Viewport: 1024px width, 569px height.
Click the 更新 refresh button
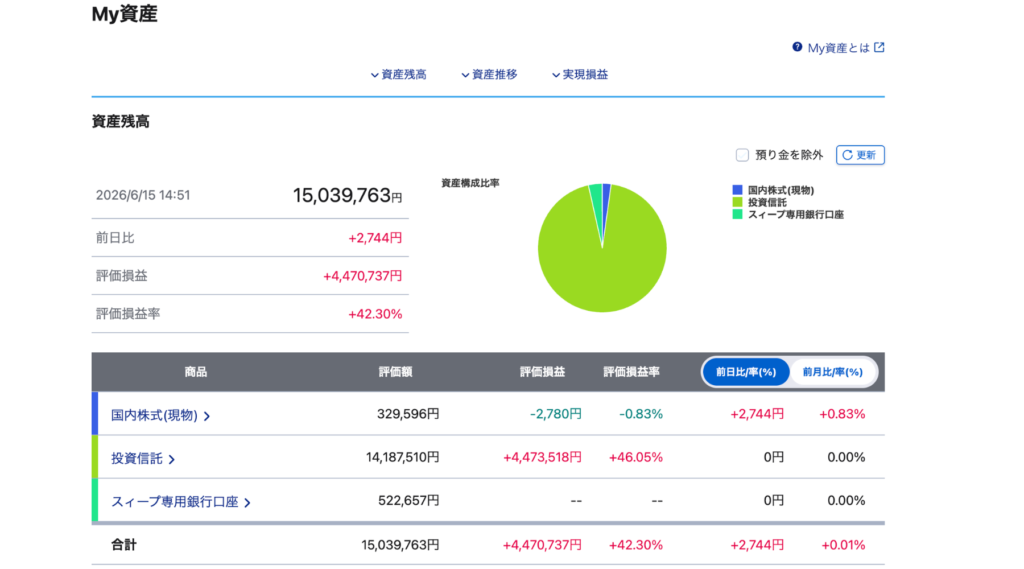[860, 155]
